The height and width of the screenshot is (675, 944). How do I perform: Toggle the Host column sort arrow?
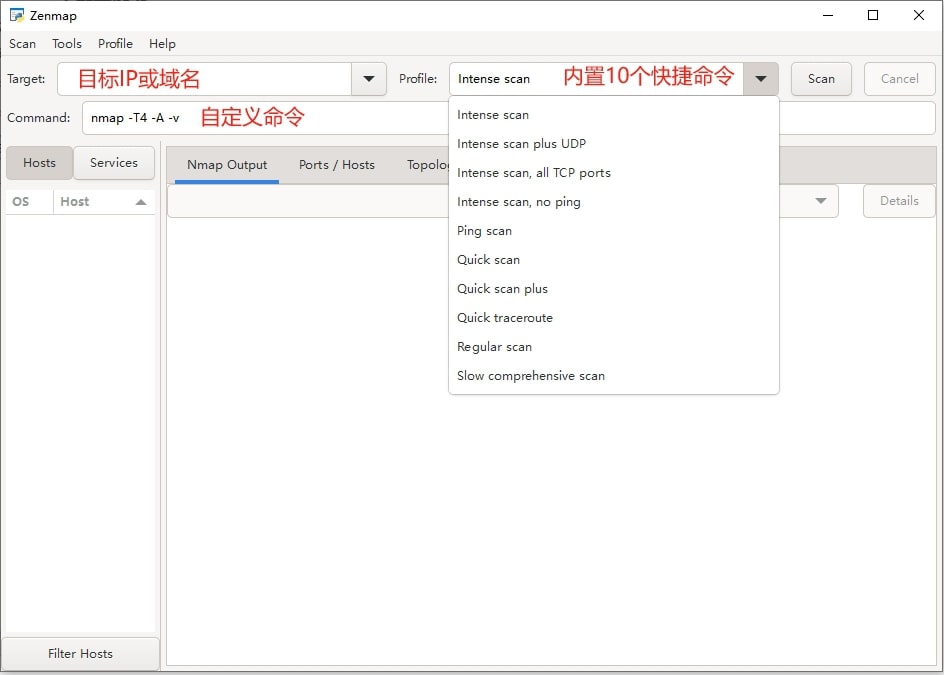coord(141,202)
